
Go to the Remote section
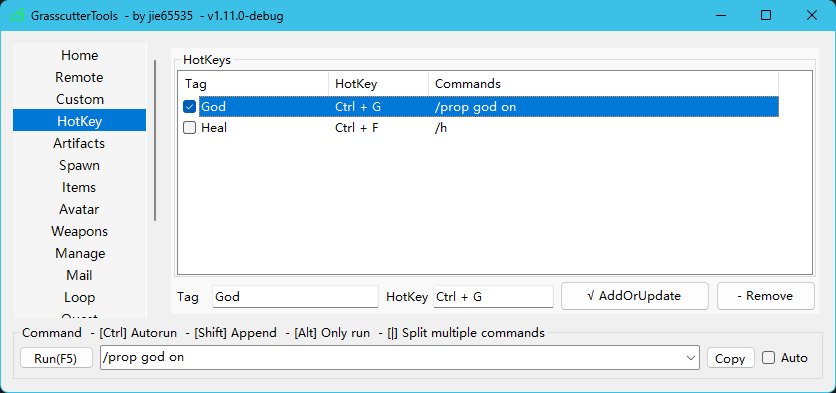point(79,77)
